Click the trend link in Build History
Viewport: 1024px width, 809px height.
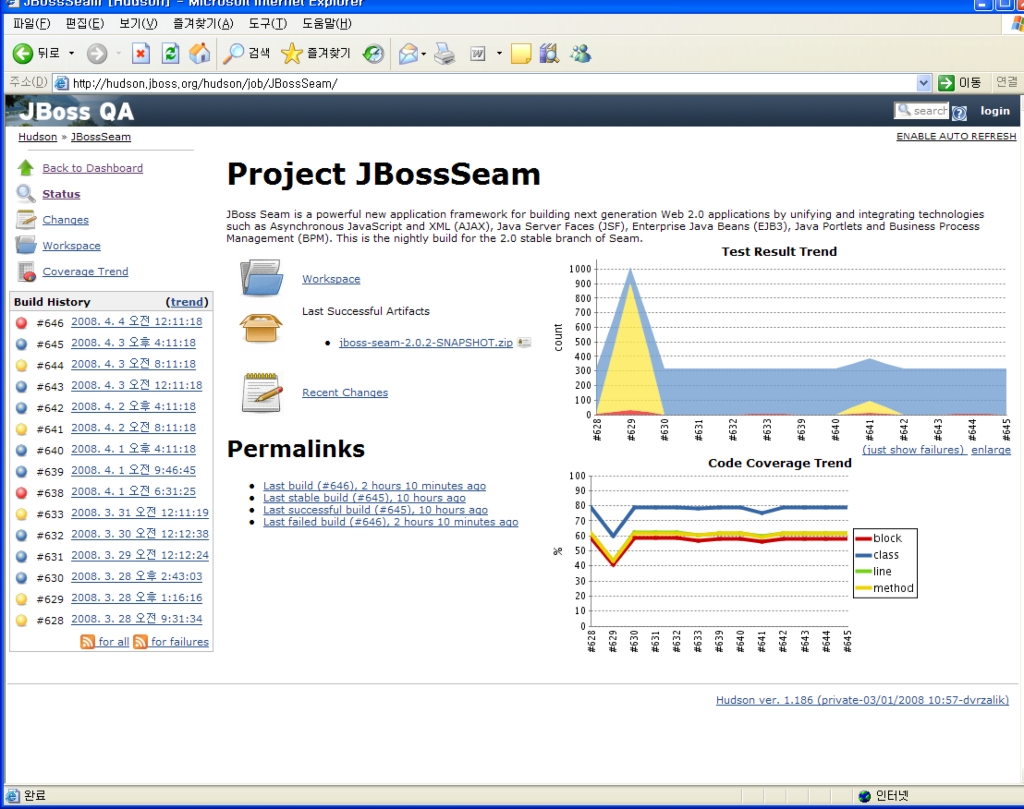coord(187,302)
